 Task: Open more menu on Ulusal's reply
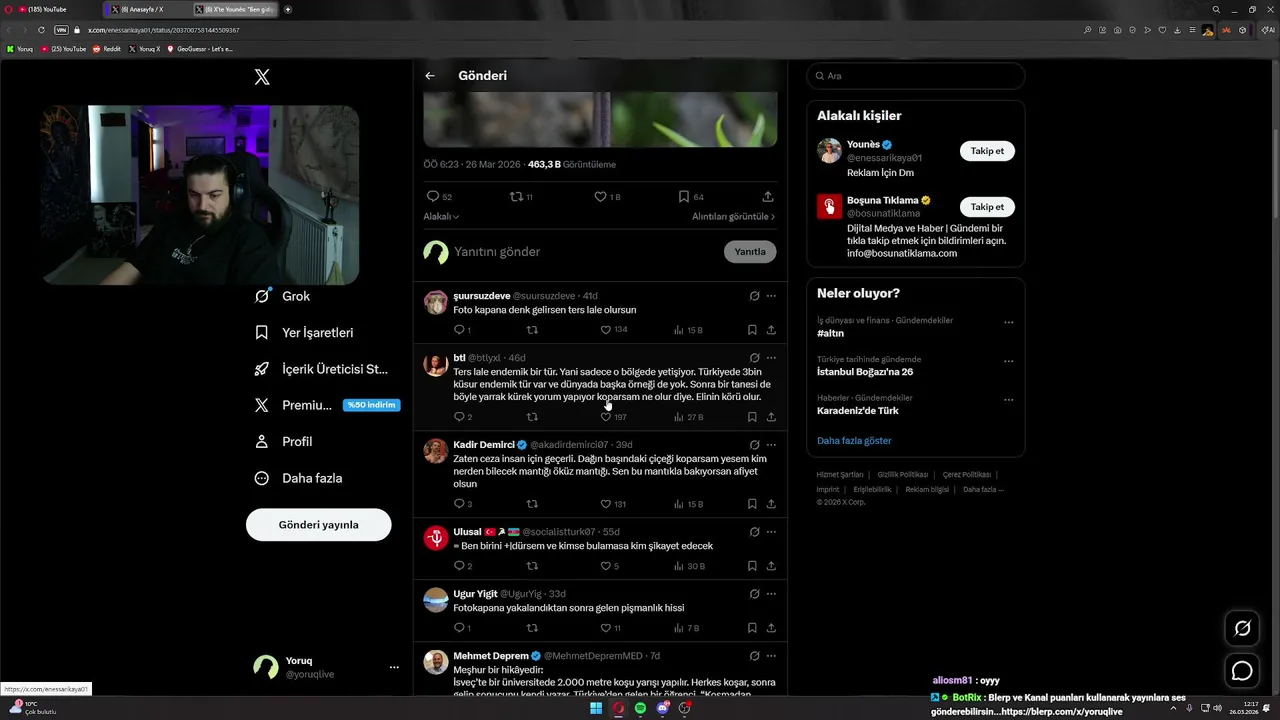tap(771, 532)
